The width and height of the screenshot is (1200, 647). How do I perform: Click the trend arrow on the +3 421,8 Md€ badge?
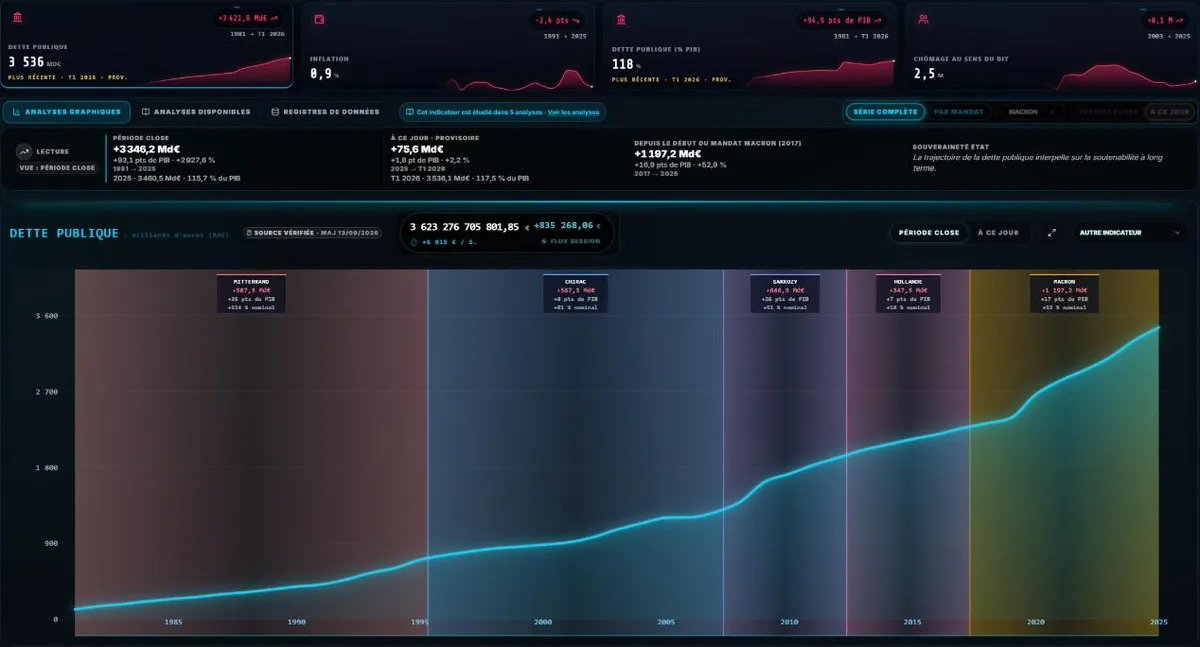click(273, 19)
